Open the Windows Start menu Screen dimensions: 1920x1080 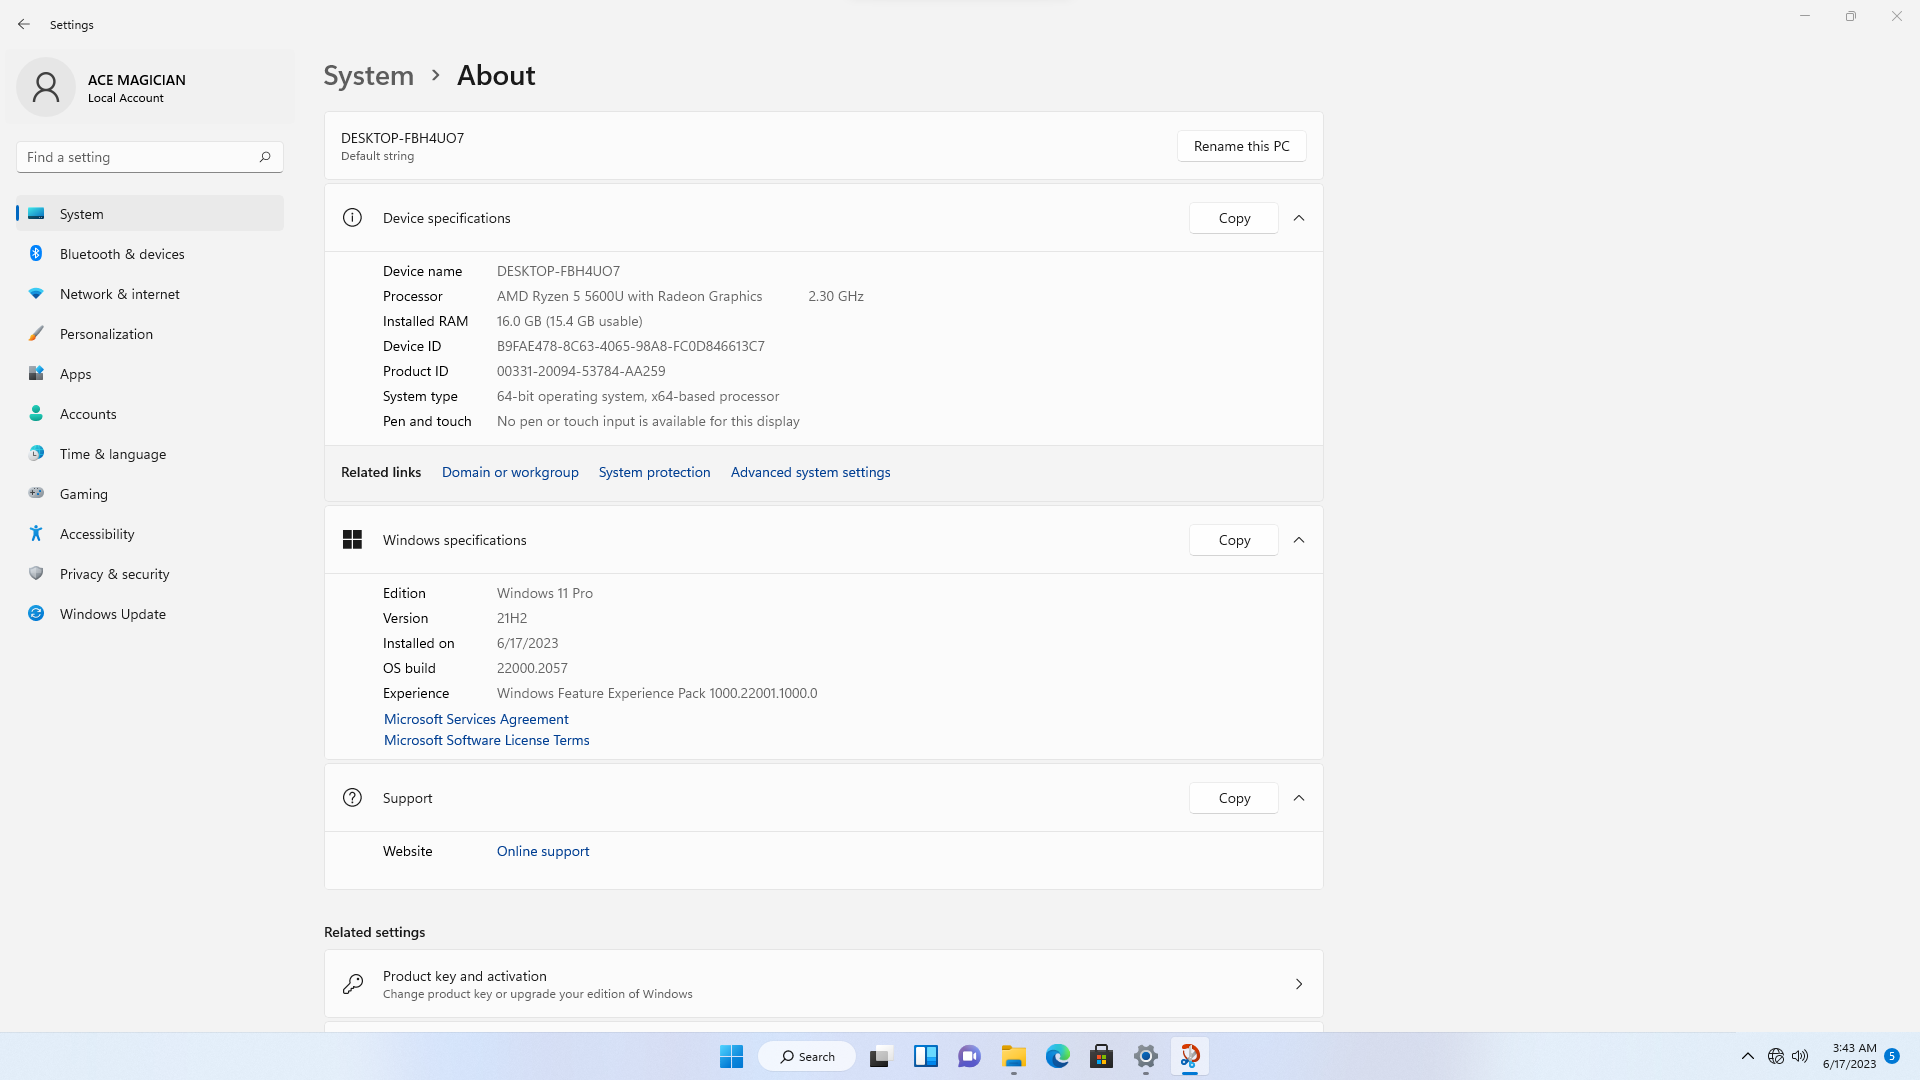click(732, 1056)
